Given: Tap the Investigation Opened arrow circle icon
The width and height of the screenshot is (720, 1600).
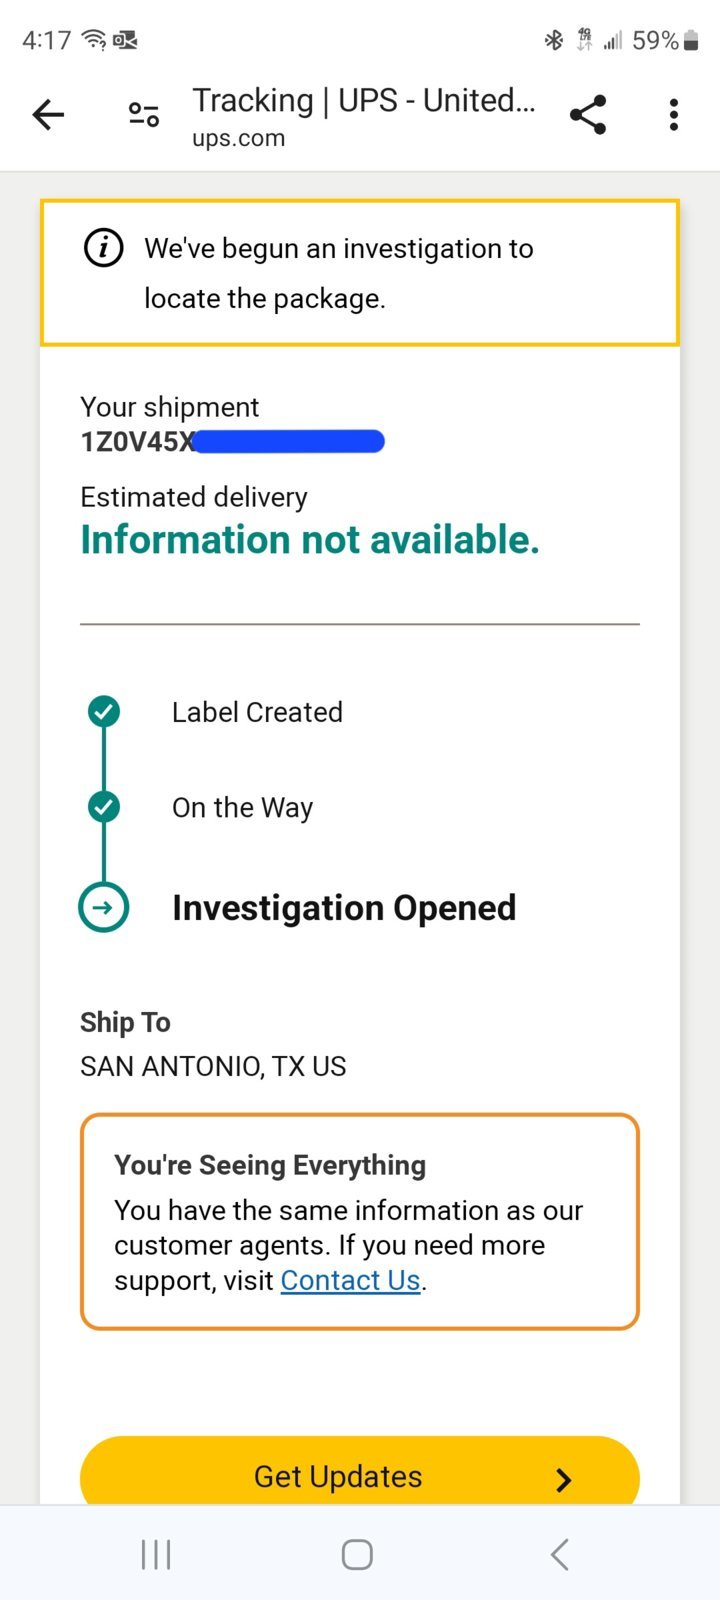Looking at the screenshot, I should tap(104, 907).
